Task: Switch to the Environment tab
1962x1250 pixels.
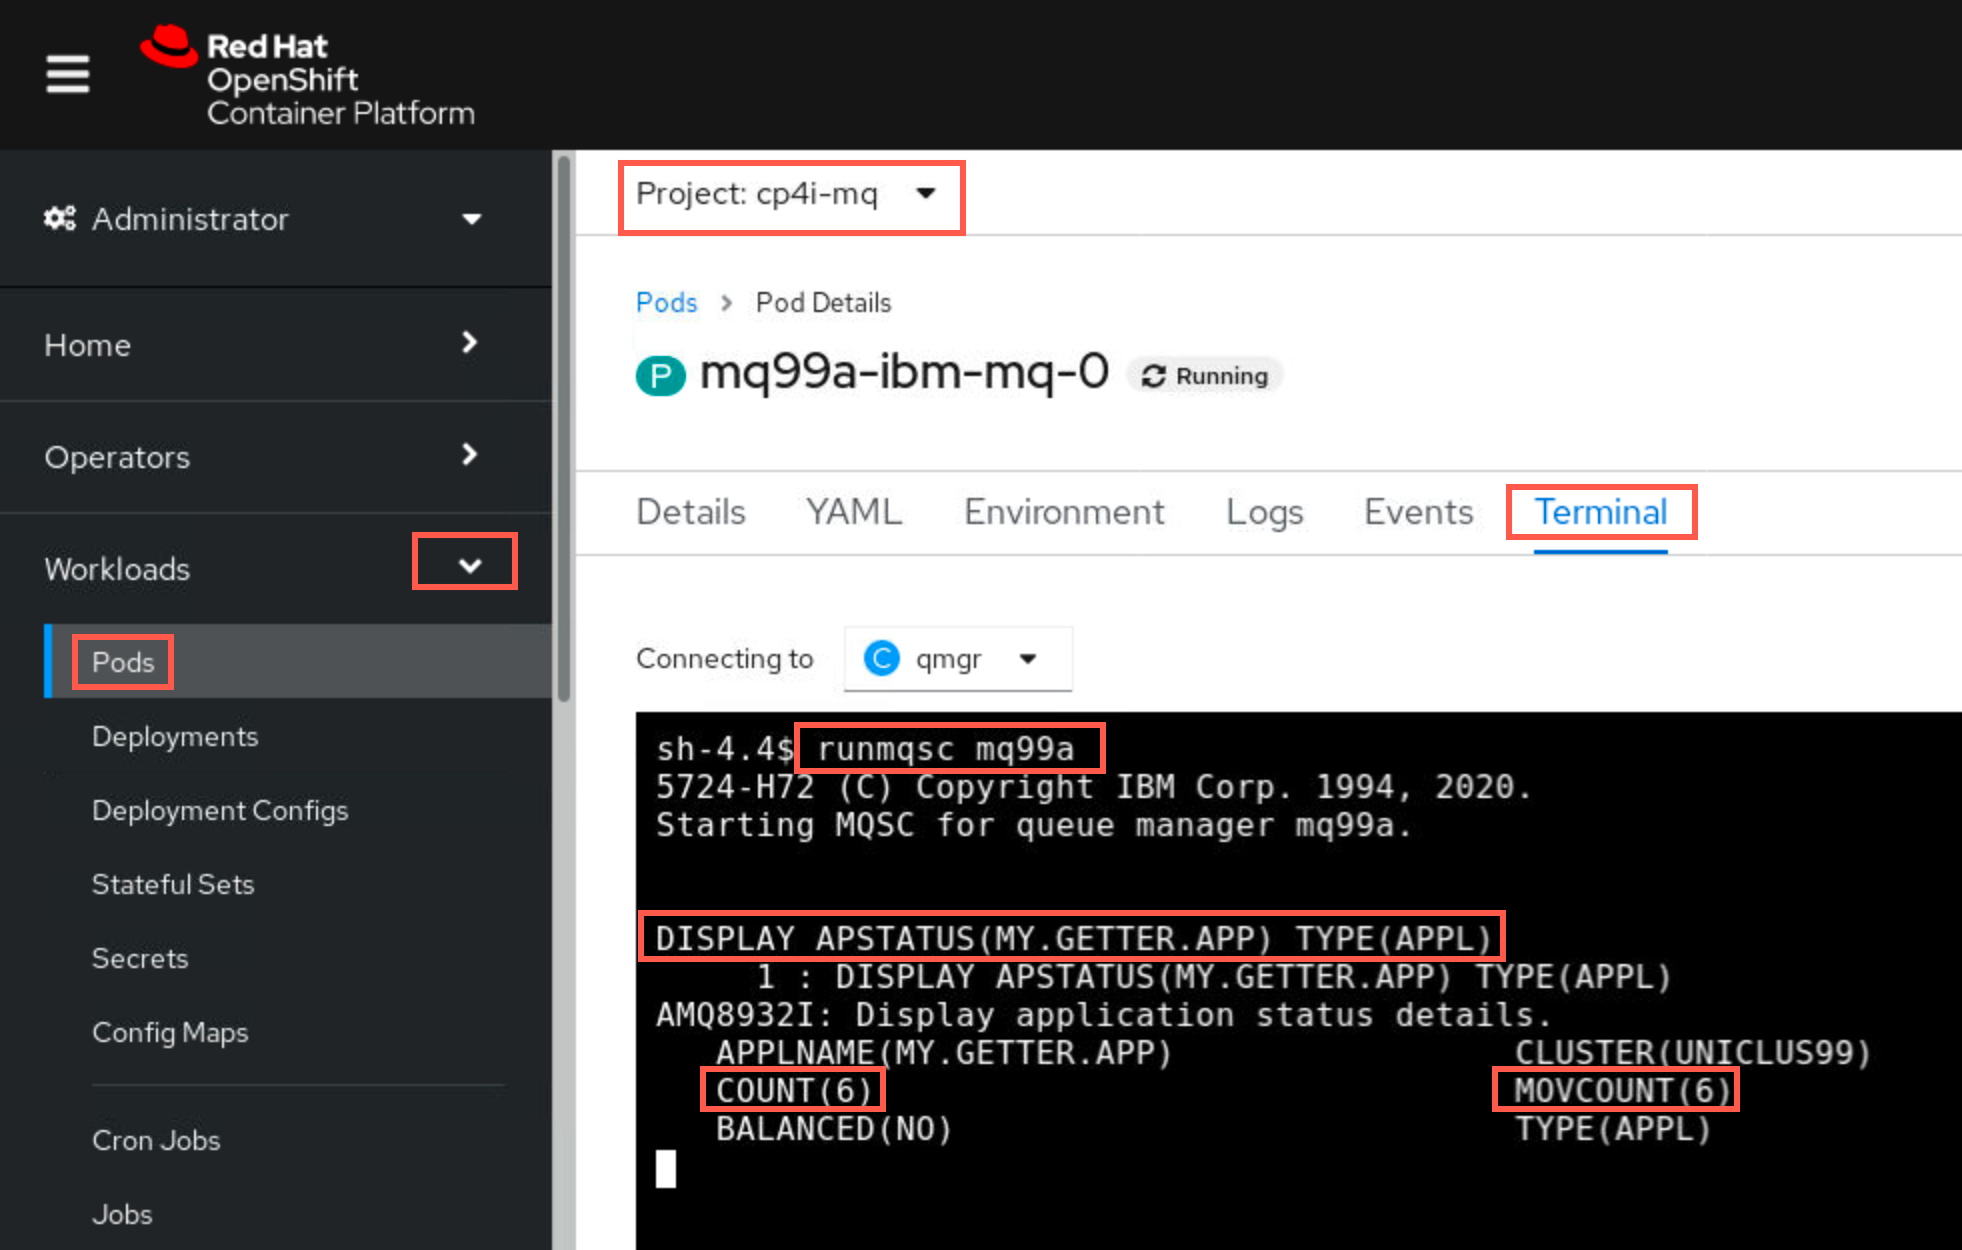Action: click(1064, 512)
